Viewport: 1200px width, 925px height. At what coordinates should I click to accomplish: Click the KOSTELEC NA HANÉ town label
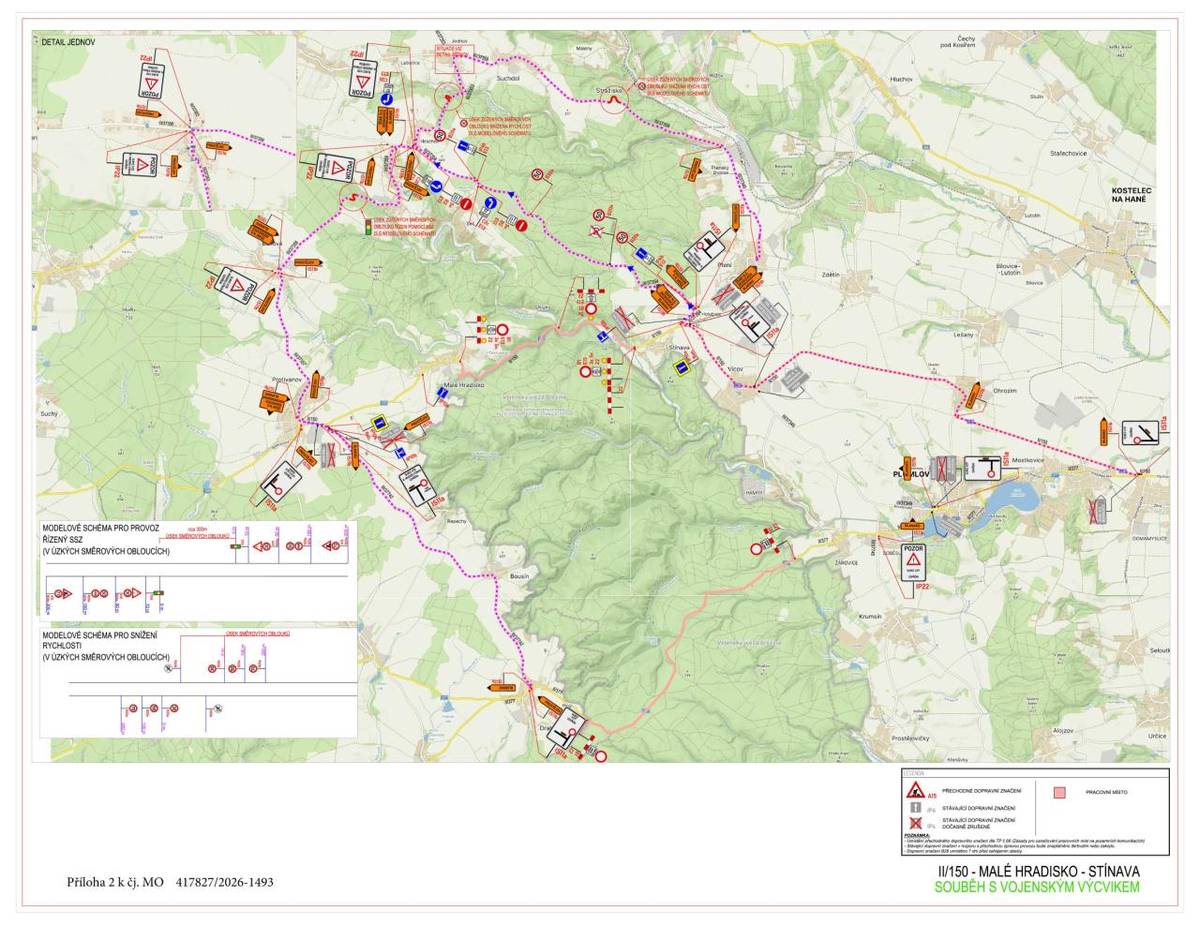[1133, 195]
